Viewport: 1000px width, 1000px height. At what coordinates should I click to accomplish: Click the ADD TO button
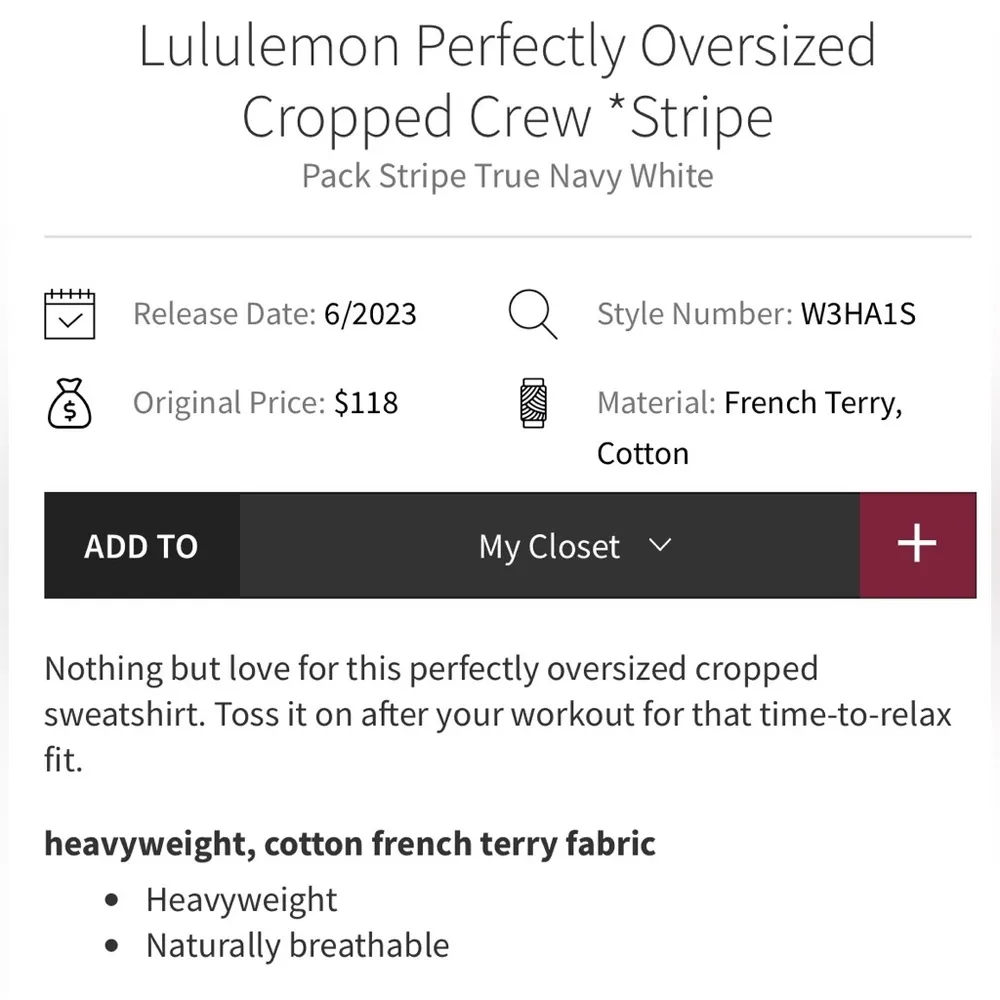point(141,546)
